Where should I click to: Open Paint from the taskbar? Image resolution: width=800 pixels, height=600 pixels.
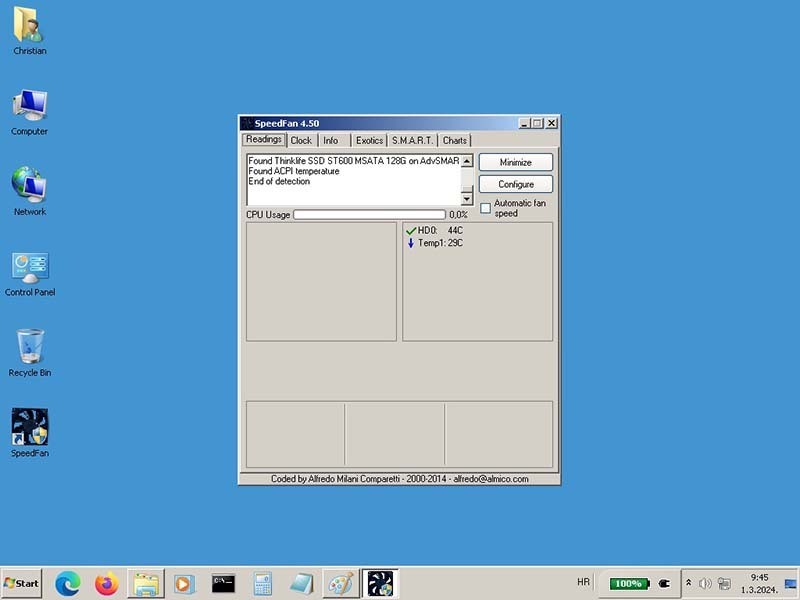[x=340, y=583]
